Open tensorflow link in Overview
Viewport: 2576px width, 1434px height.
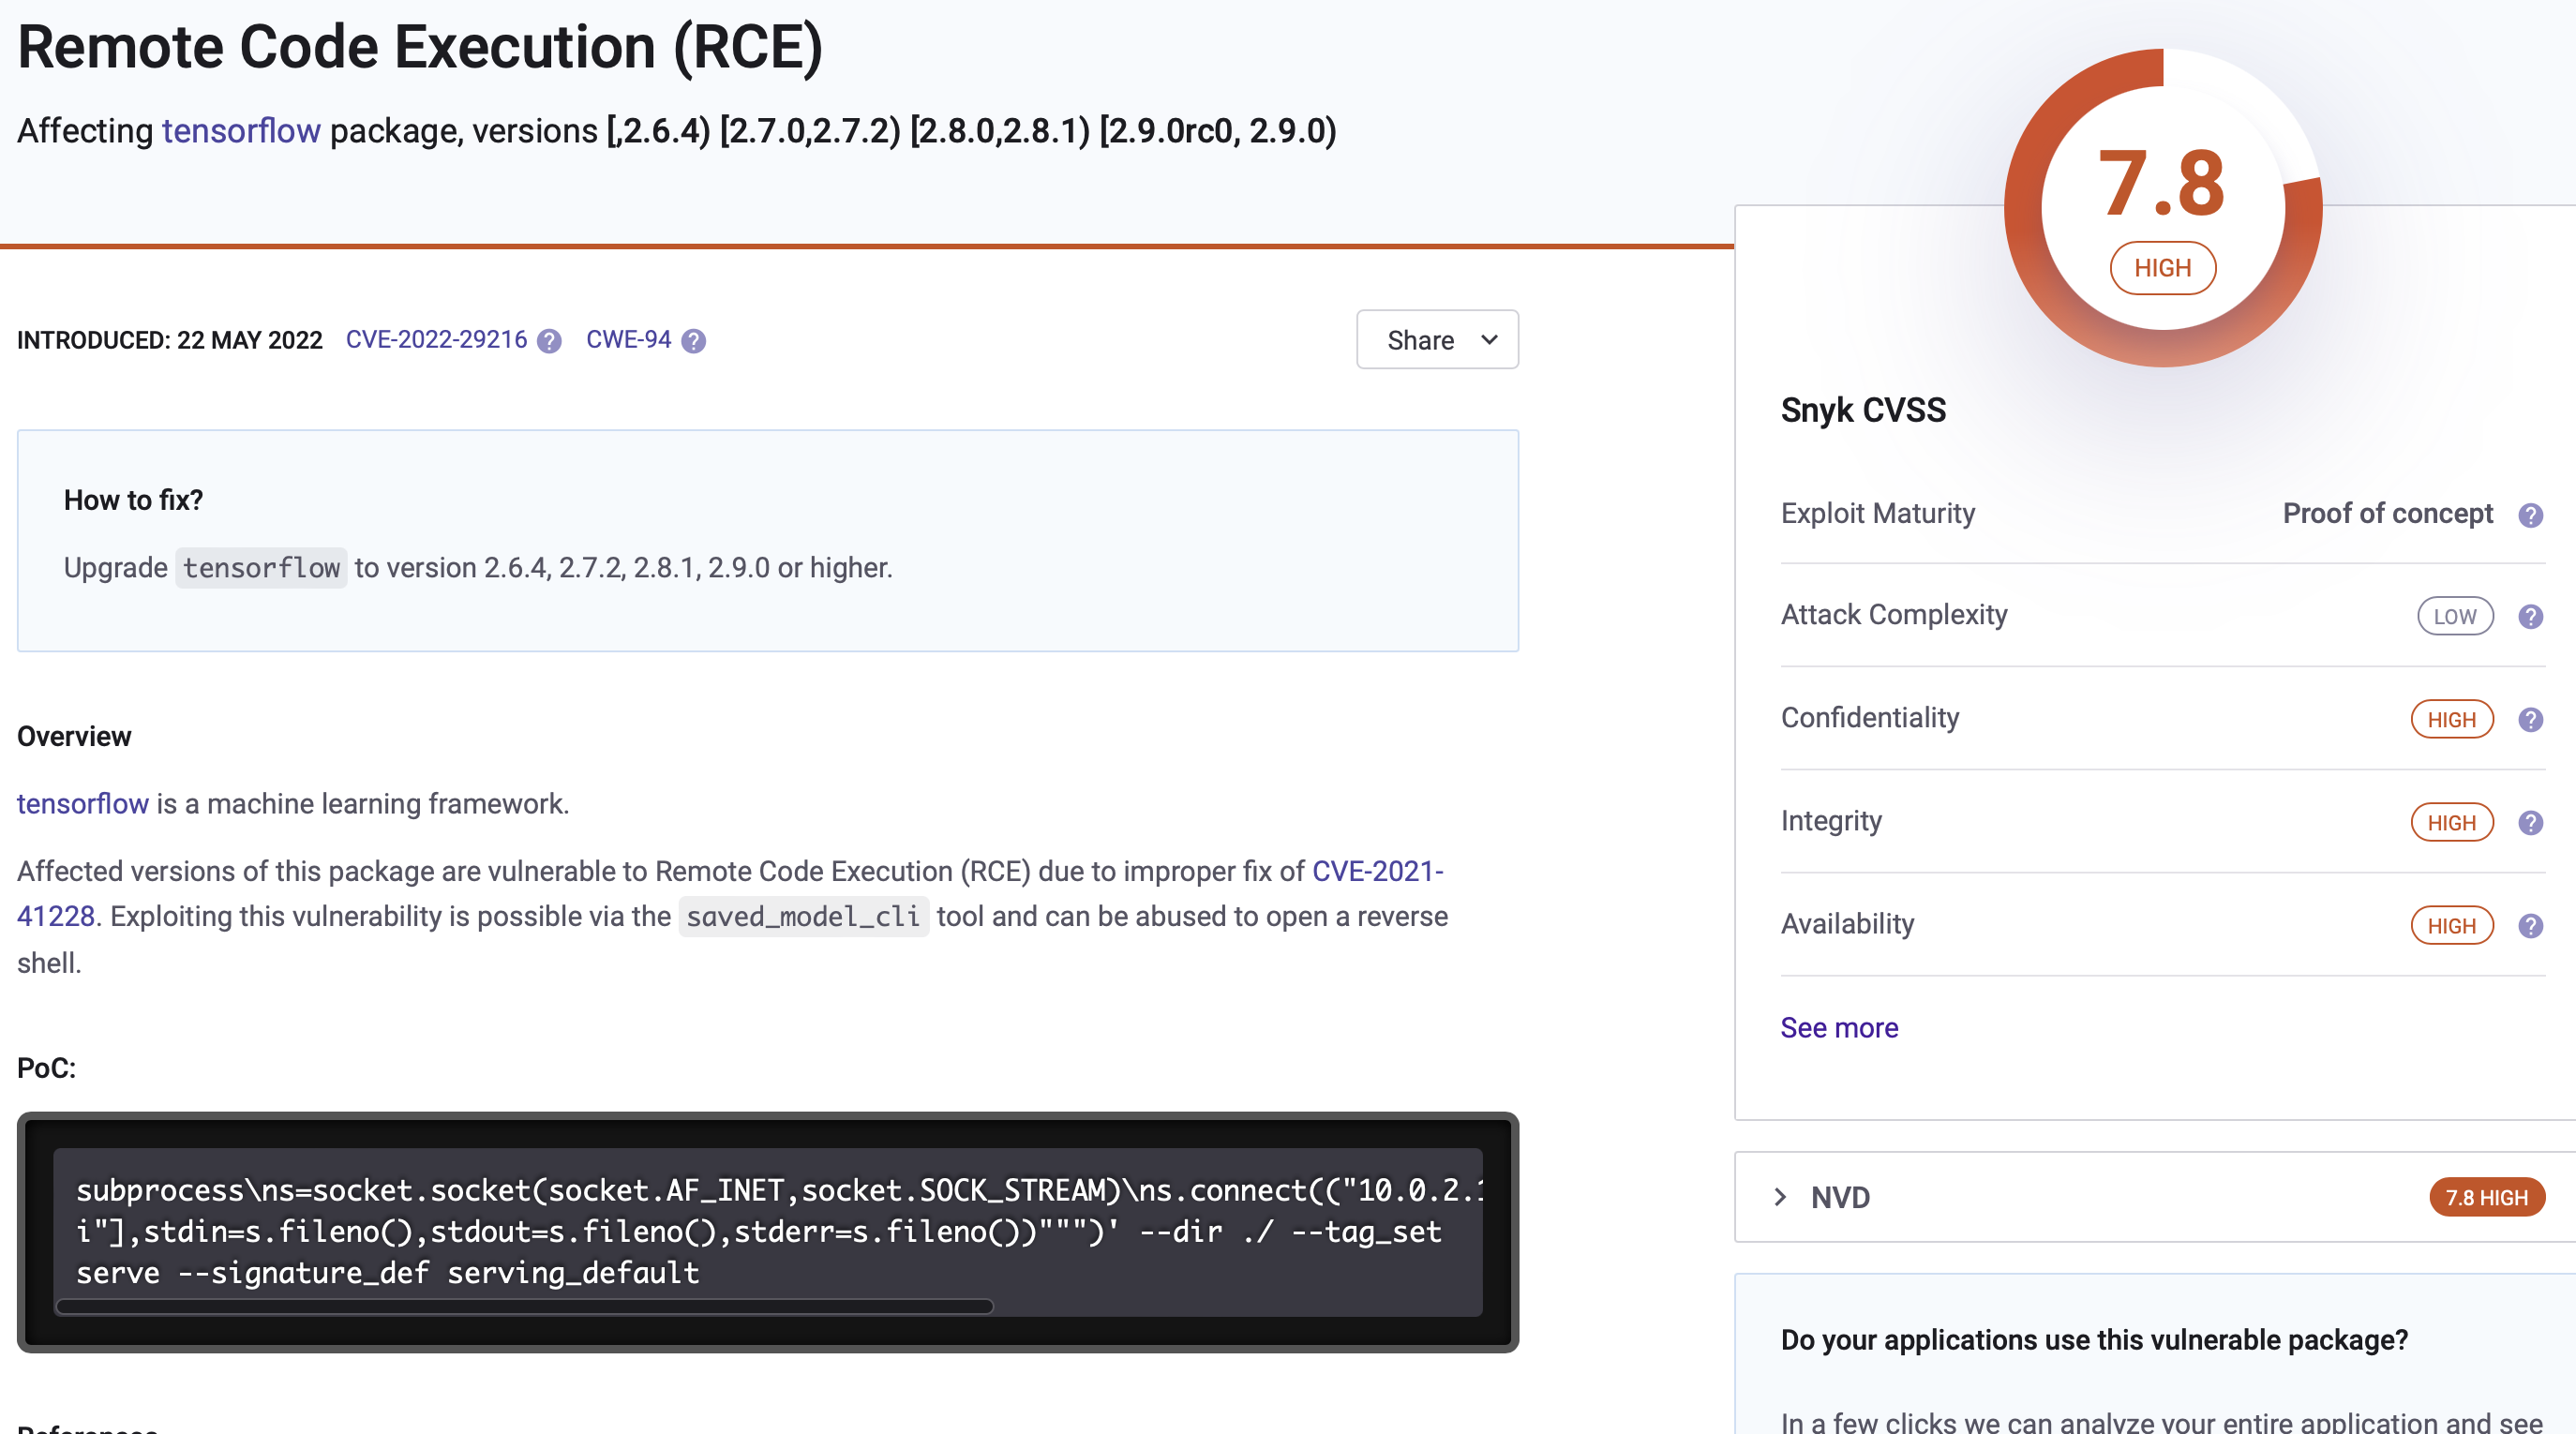coord(83,803)
